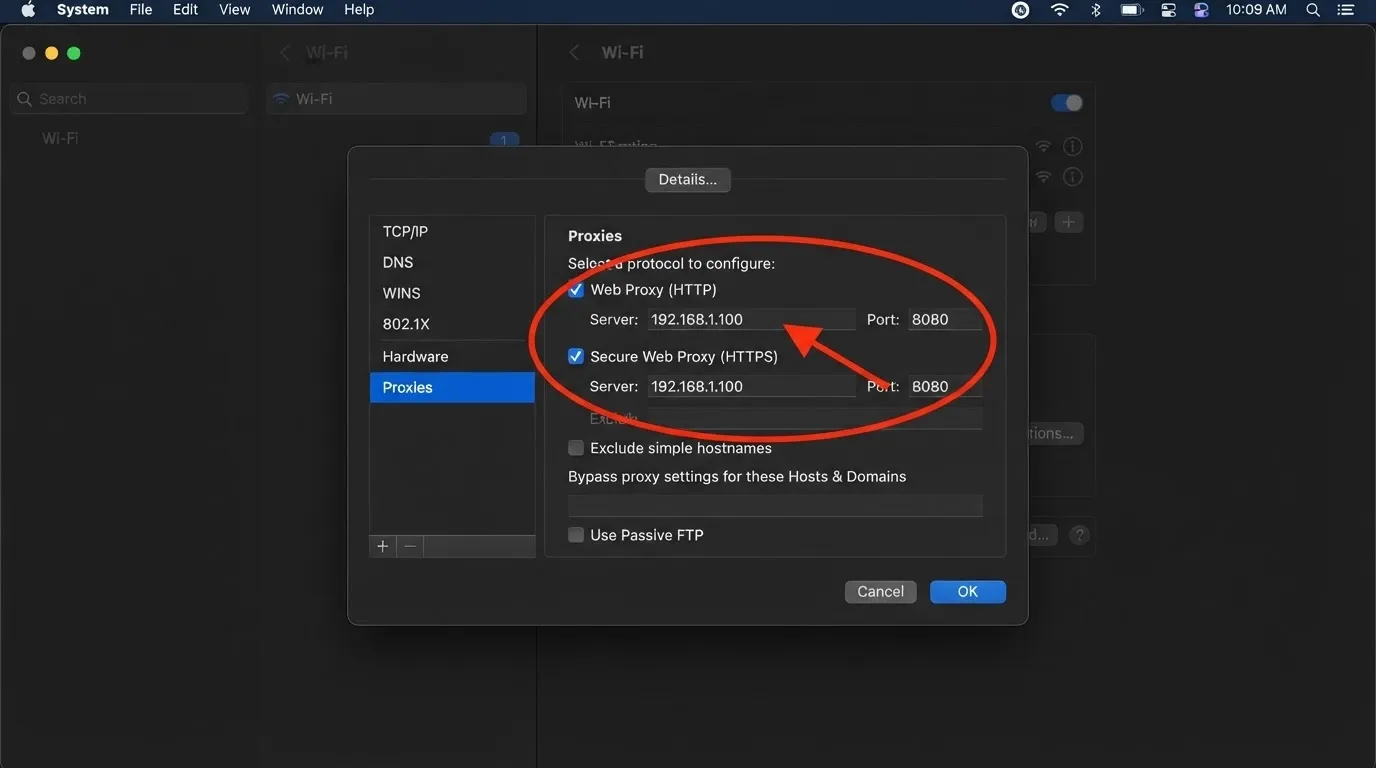Open the File menu
The height and width of the screenshot is (768, 1376).
[141, 10]
